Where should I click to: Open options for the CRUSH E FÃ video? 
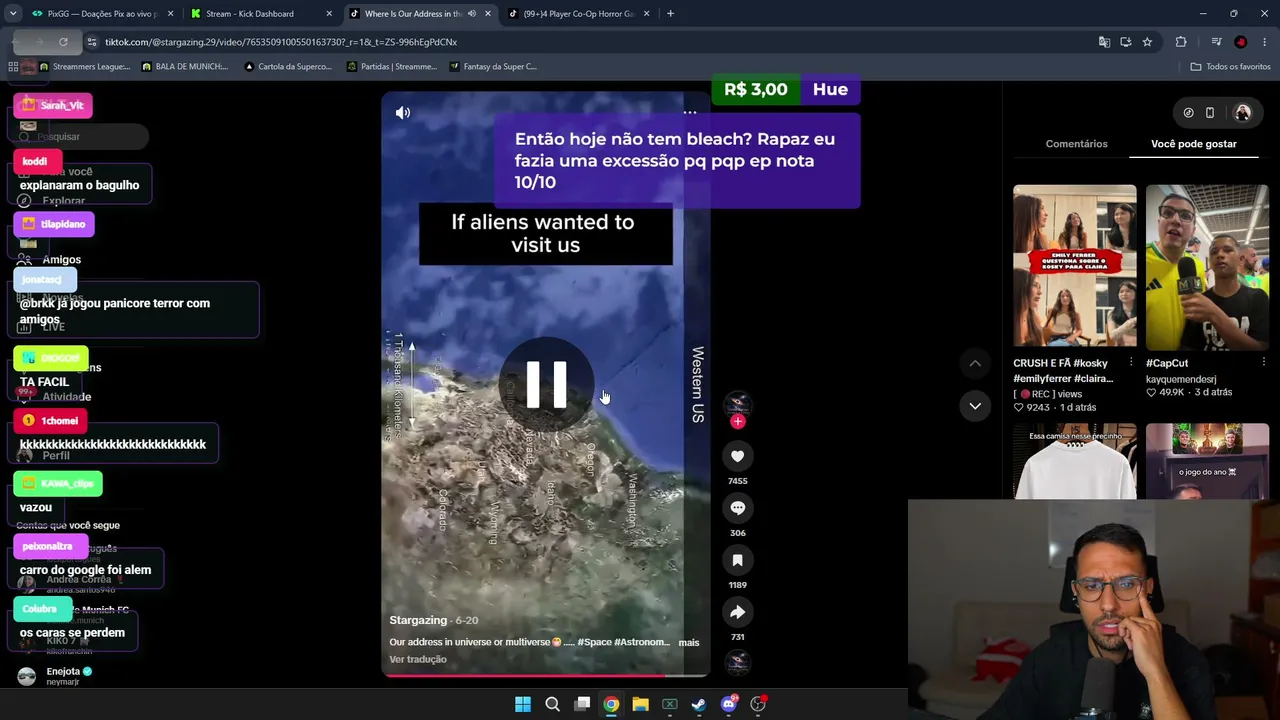click(x=1131, y=363)
